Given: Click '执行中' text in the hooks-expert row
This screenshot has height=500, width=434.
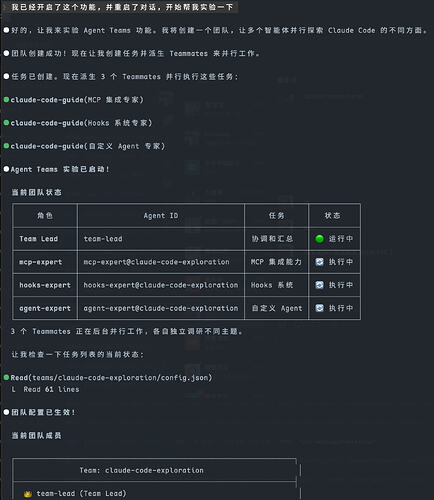Looking at the screenshot, I should [341, 285].
